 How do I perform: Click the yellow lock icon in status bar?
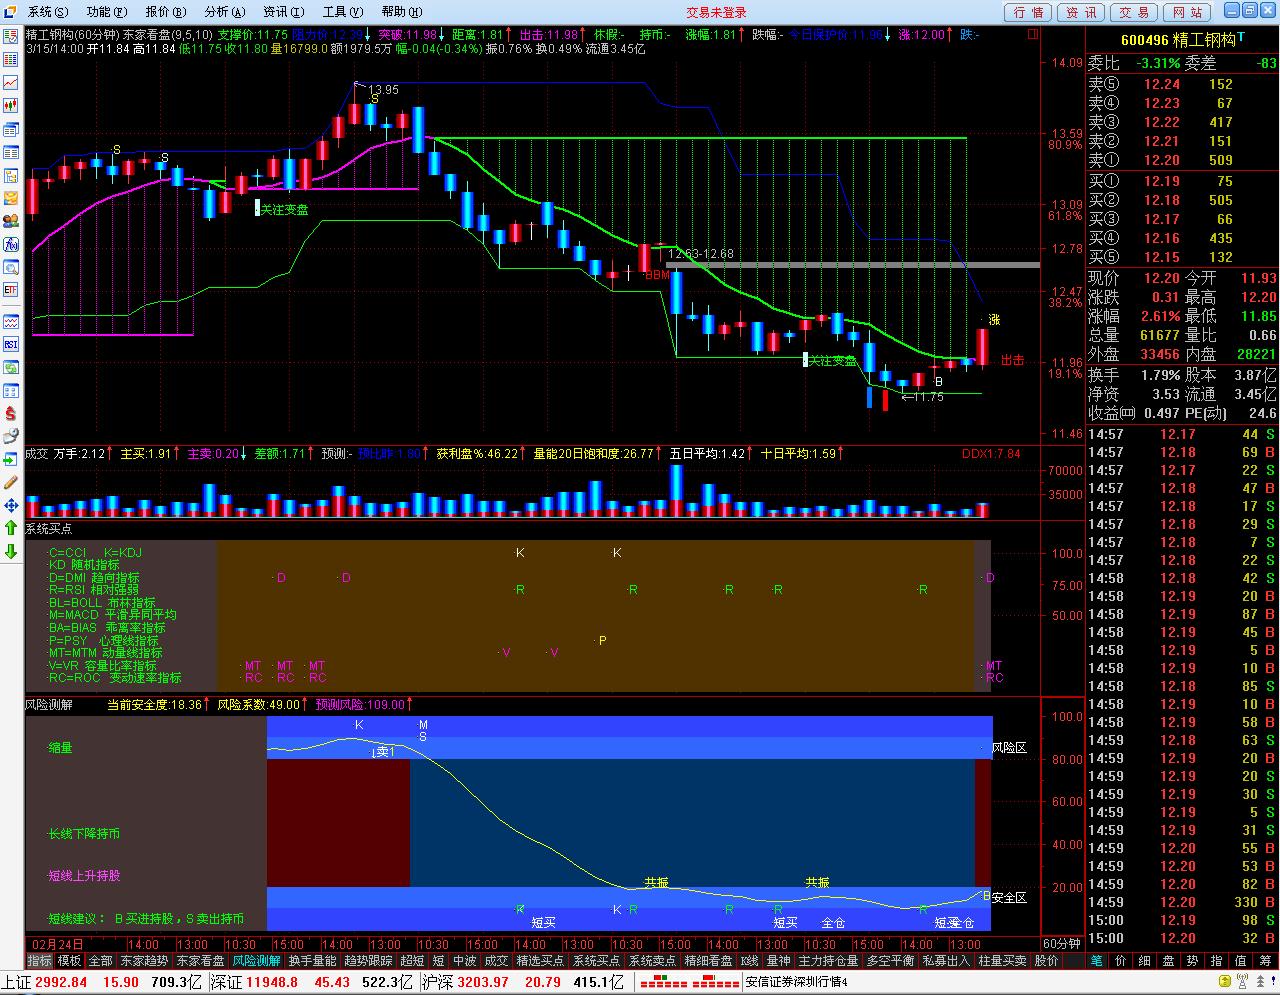click(1223, 982)
